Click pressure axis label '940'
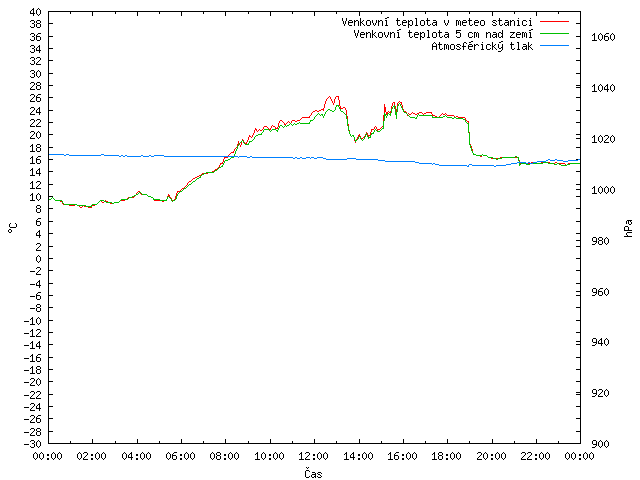The width and height of the screenshot is (640, 480). (x=600, y=342)
